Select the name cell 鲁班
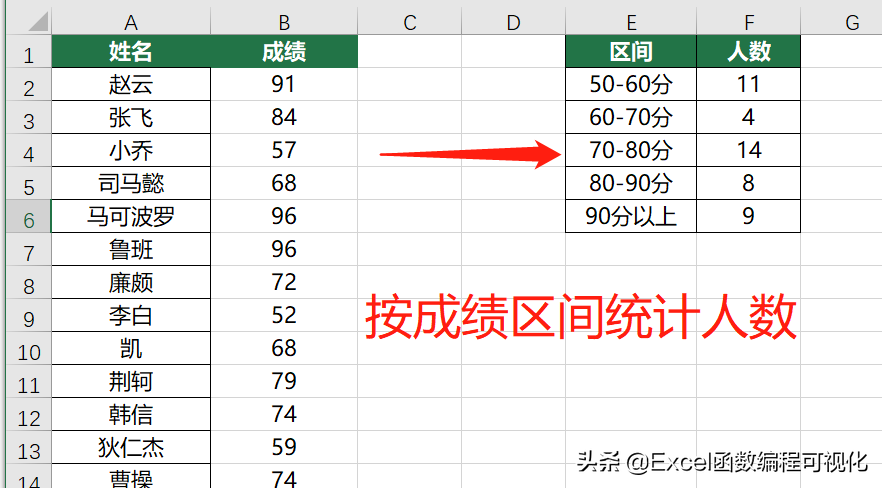 tap(131, 250)
